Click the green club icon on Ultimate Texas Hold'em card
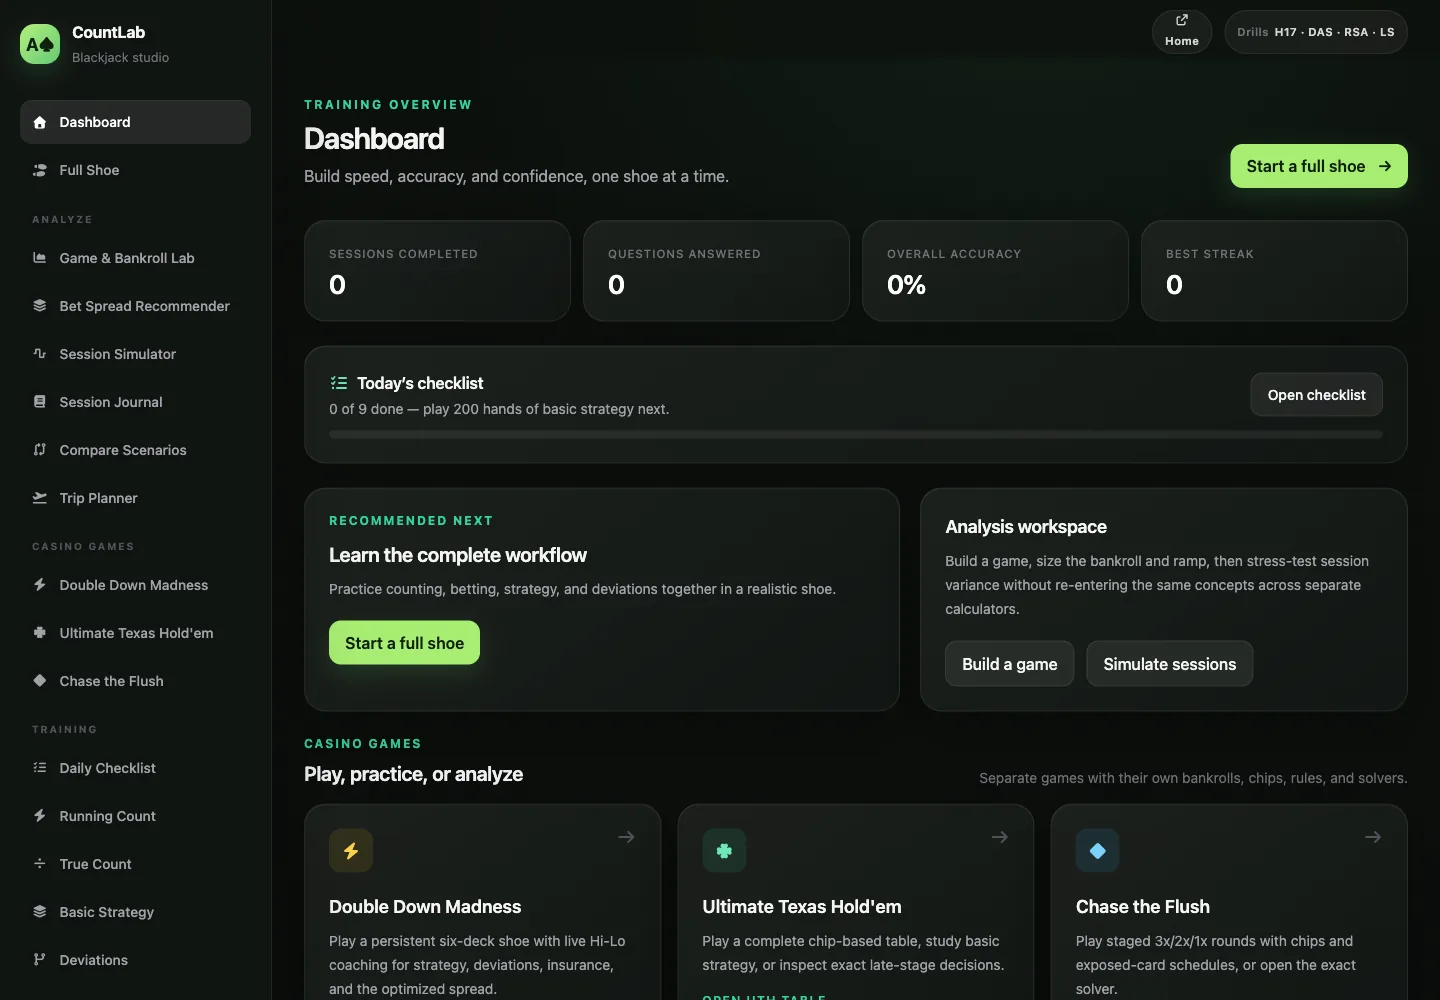The width and height of the screenshot is (1440, 1000). [x=724, y=851]
